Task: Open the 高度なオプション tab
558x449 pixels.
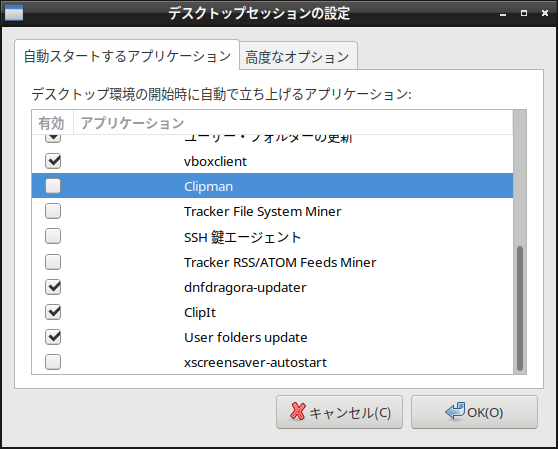Action: (298, 57)
